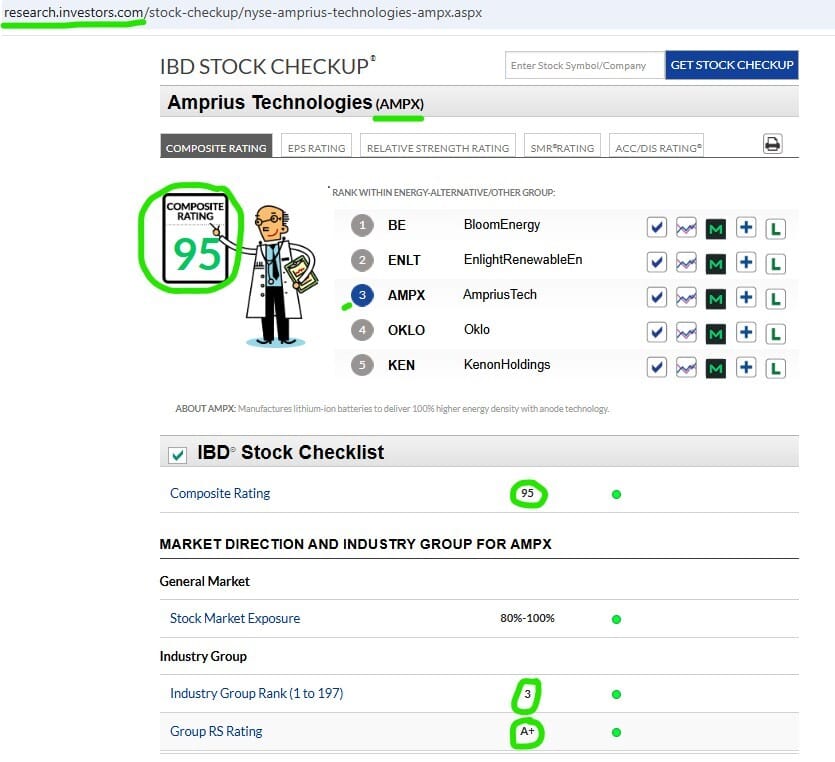The width and height of the screenshot is (835, 762).
Task: Click the ENLT ticker symbol
Action: (404, 260)
